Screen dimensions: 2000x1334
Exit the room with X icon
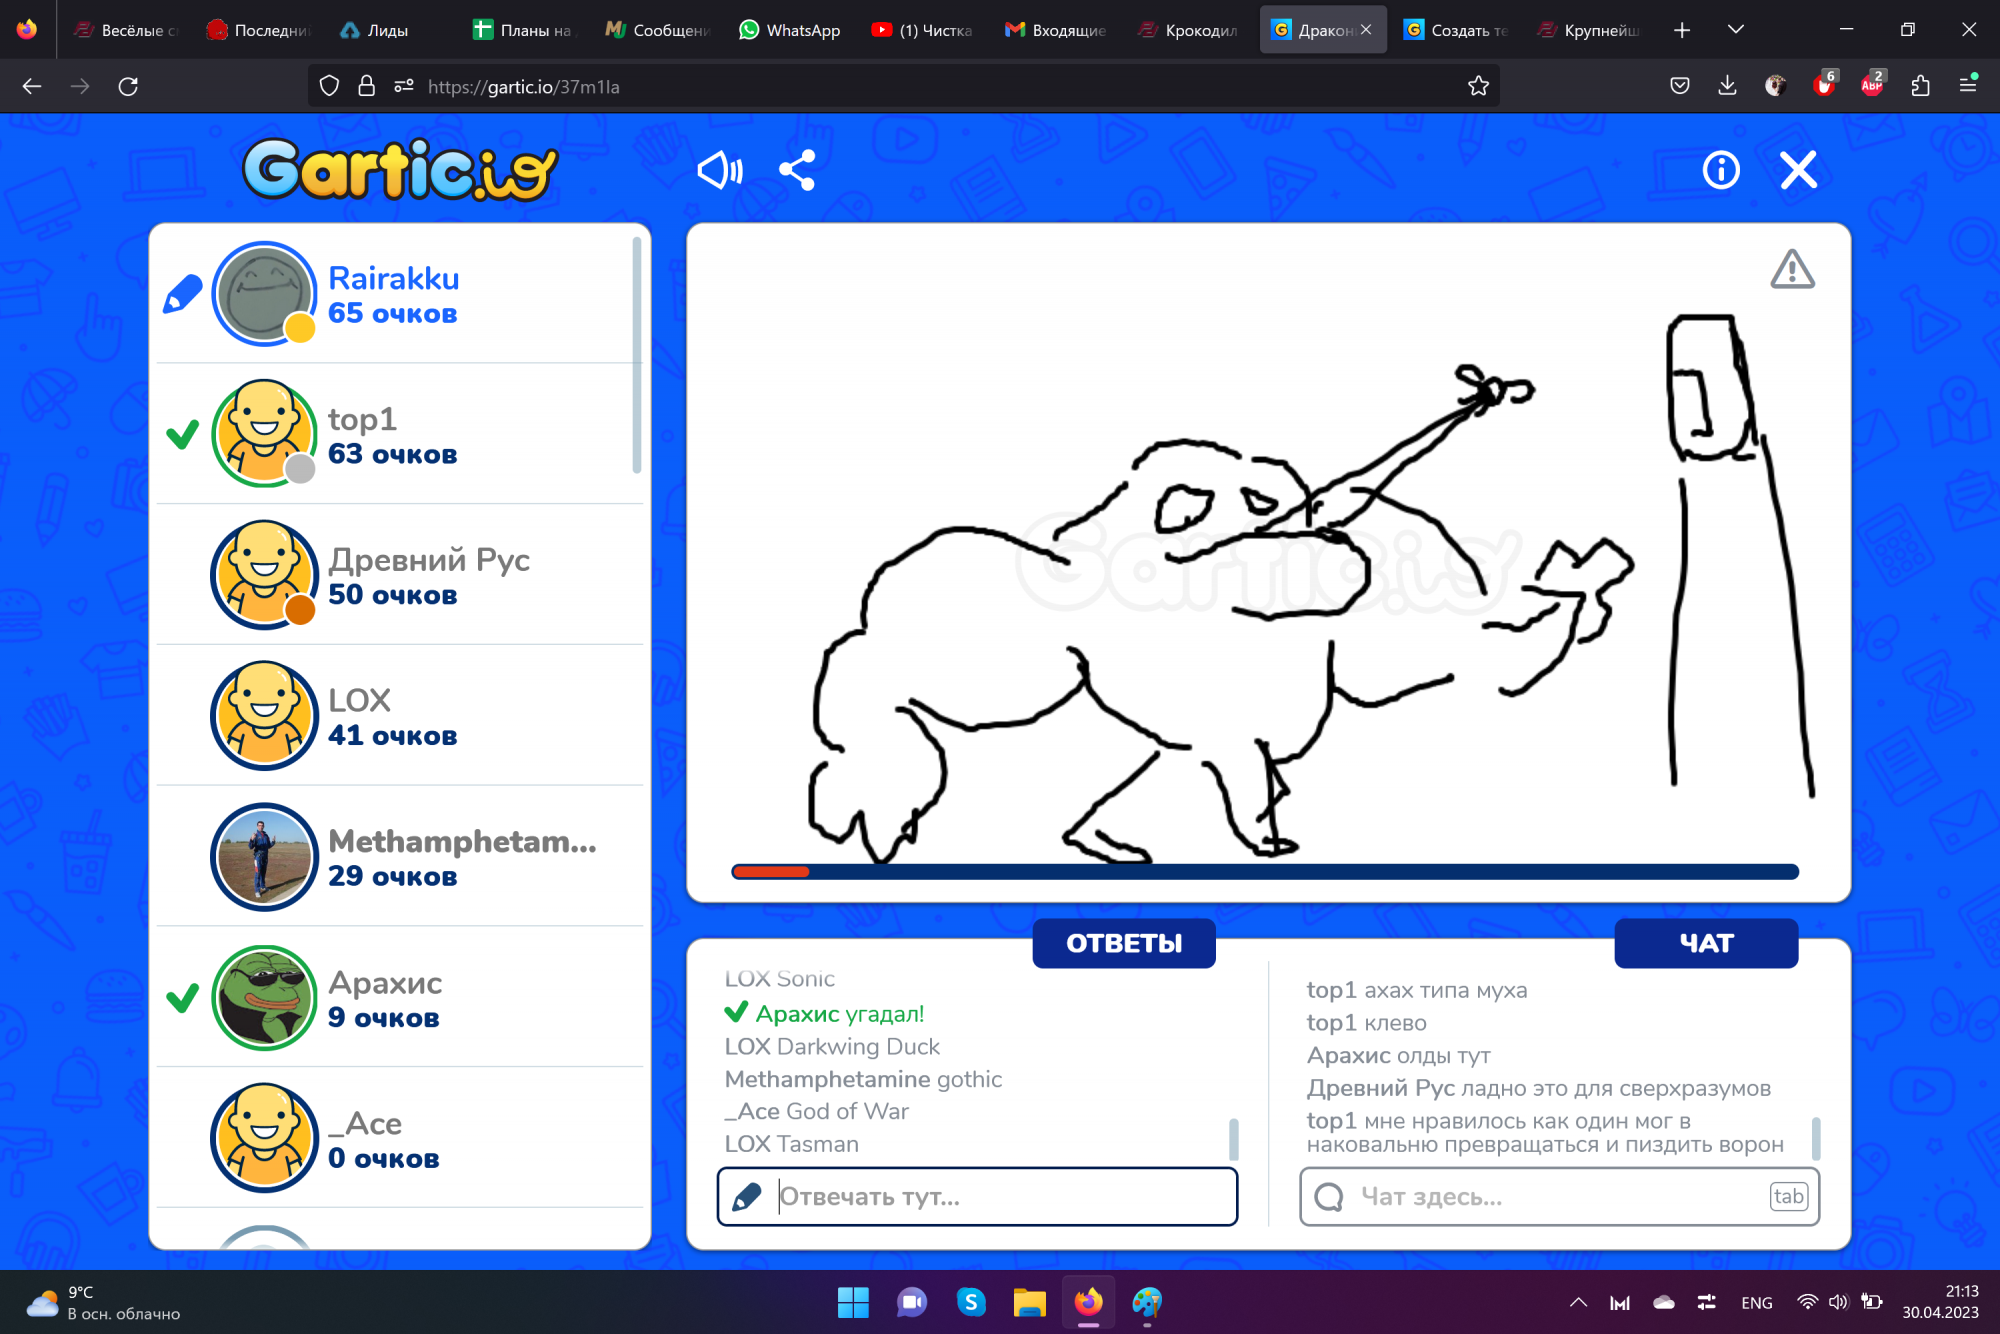click(1798, 171)
